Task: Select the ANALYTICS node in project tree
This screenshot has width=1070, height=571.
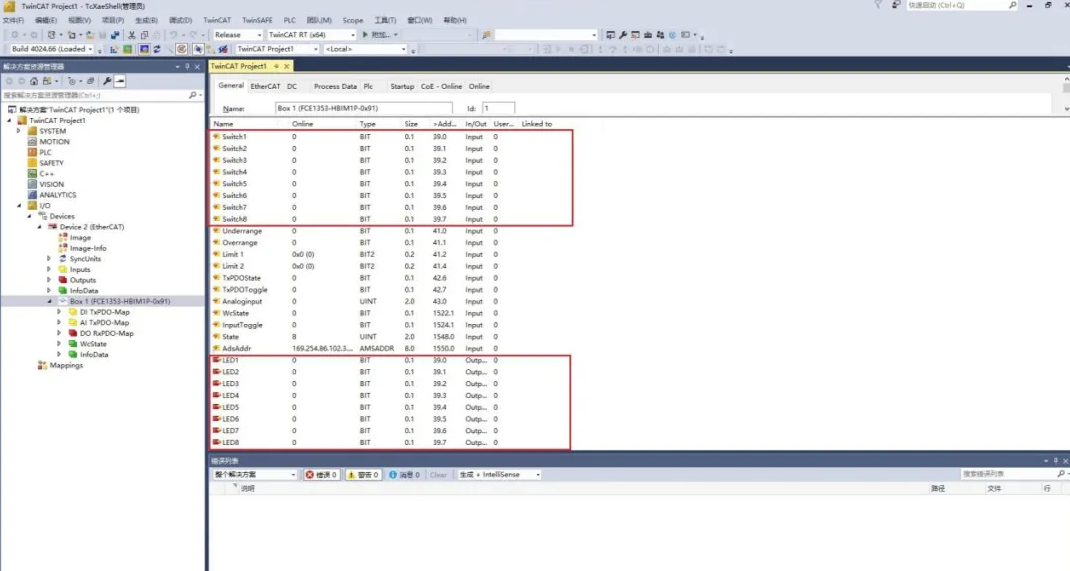Action: (x=57, y=195)
